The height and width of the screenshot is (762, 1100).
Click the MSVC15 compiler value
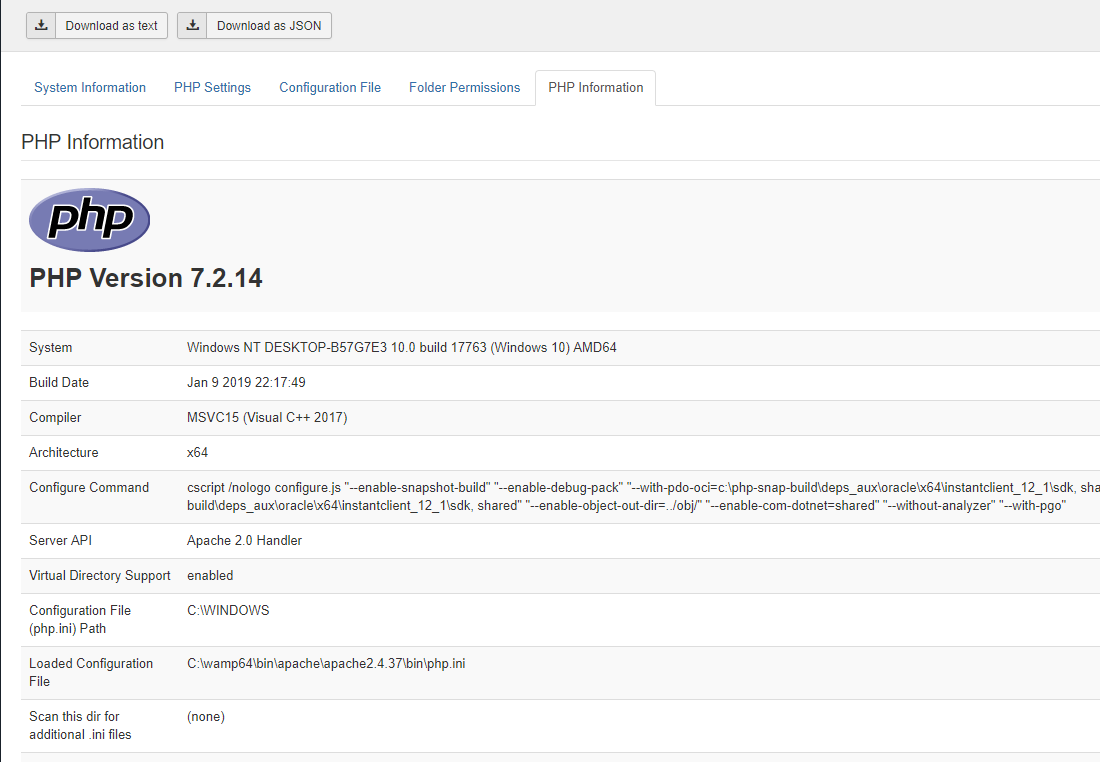tap(267, 418)
